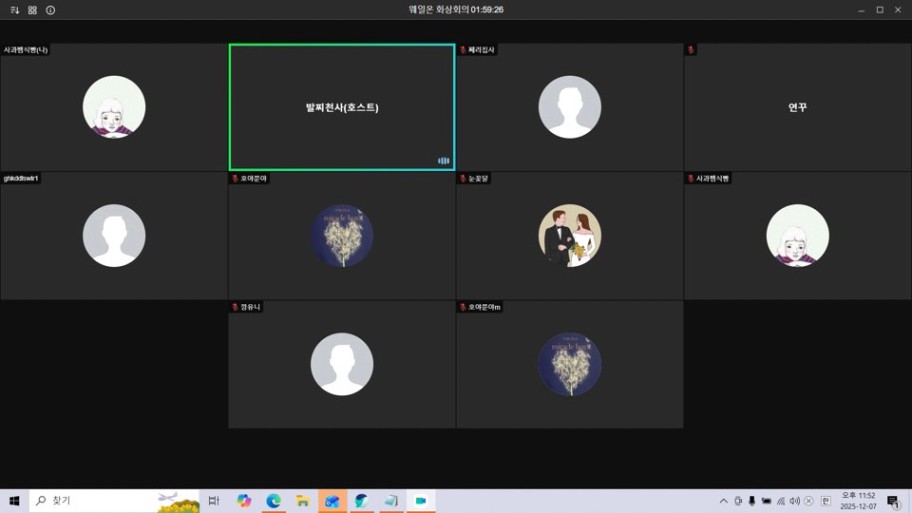Minimize the meeting window
This screenshot has width=912, height=513.
click(x=861, y=10)
